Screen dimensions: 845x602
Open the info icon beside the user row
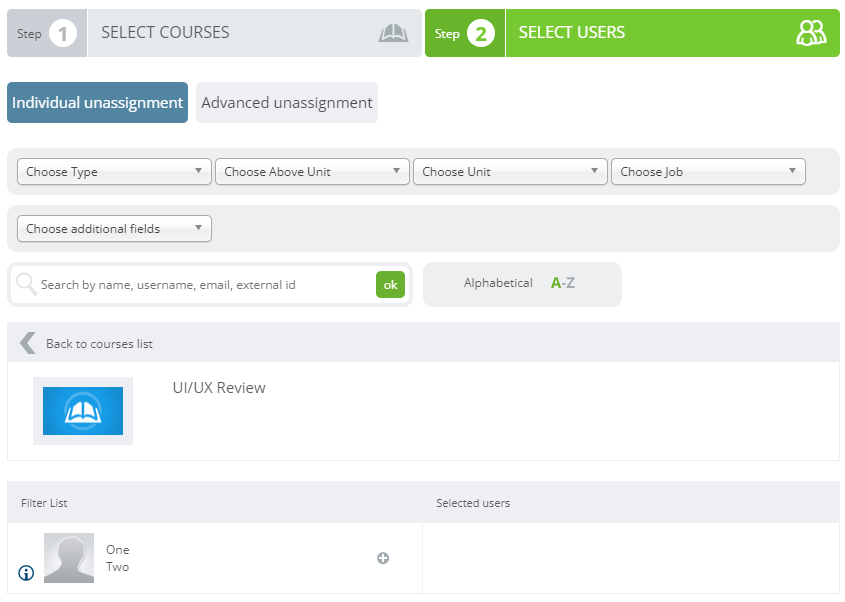[x=25, y=573]
